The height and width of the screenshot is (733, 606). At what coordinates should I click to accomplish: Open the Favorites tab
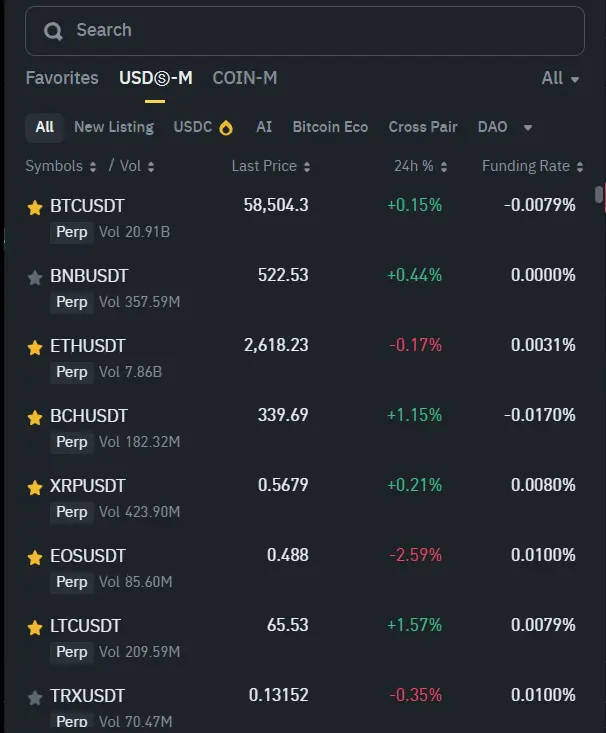tap(62, 78)
